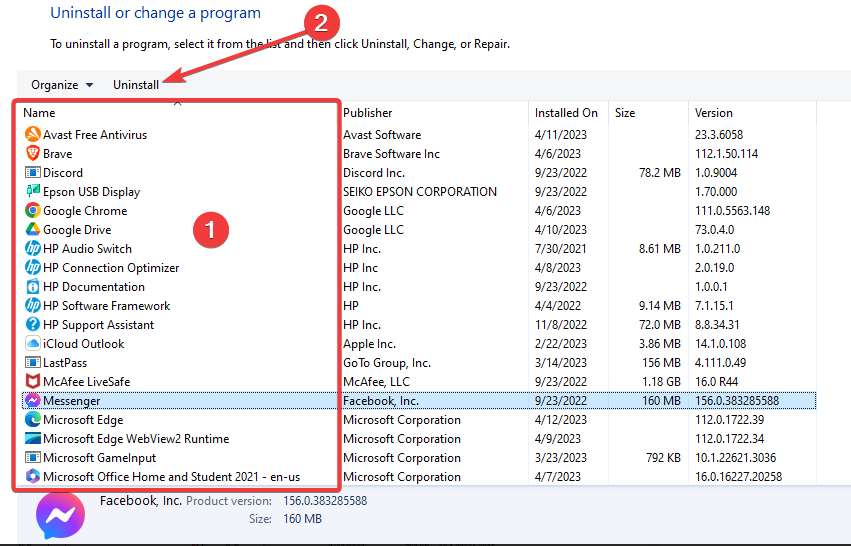Click publisher 'GoTo Group, Inc.'
851x546 pixels.
[386, 363]
